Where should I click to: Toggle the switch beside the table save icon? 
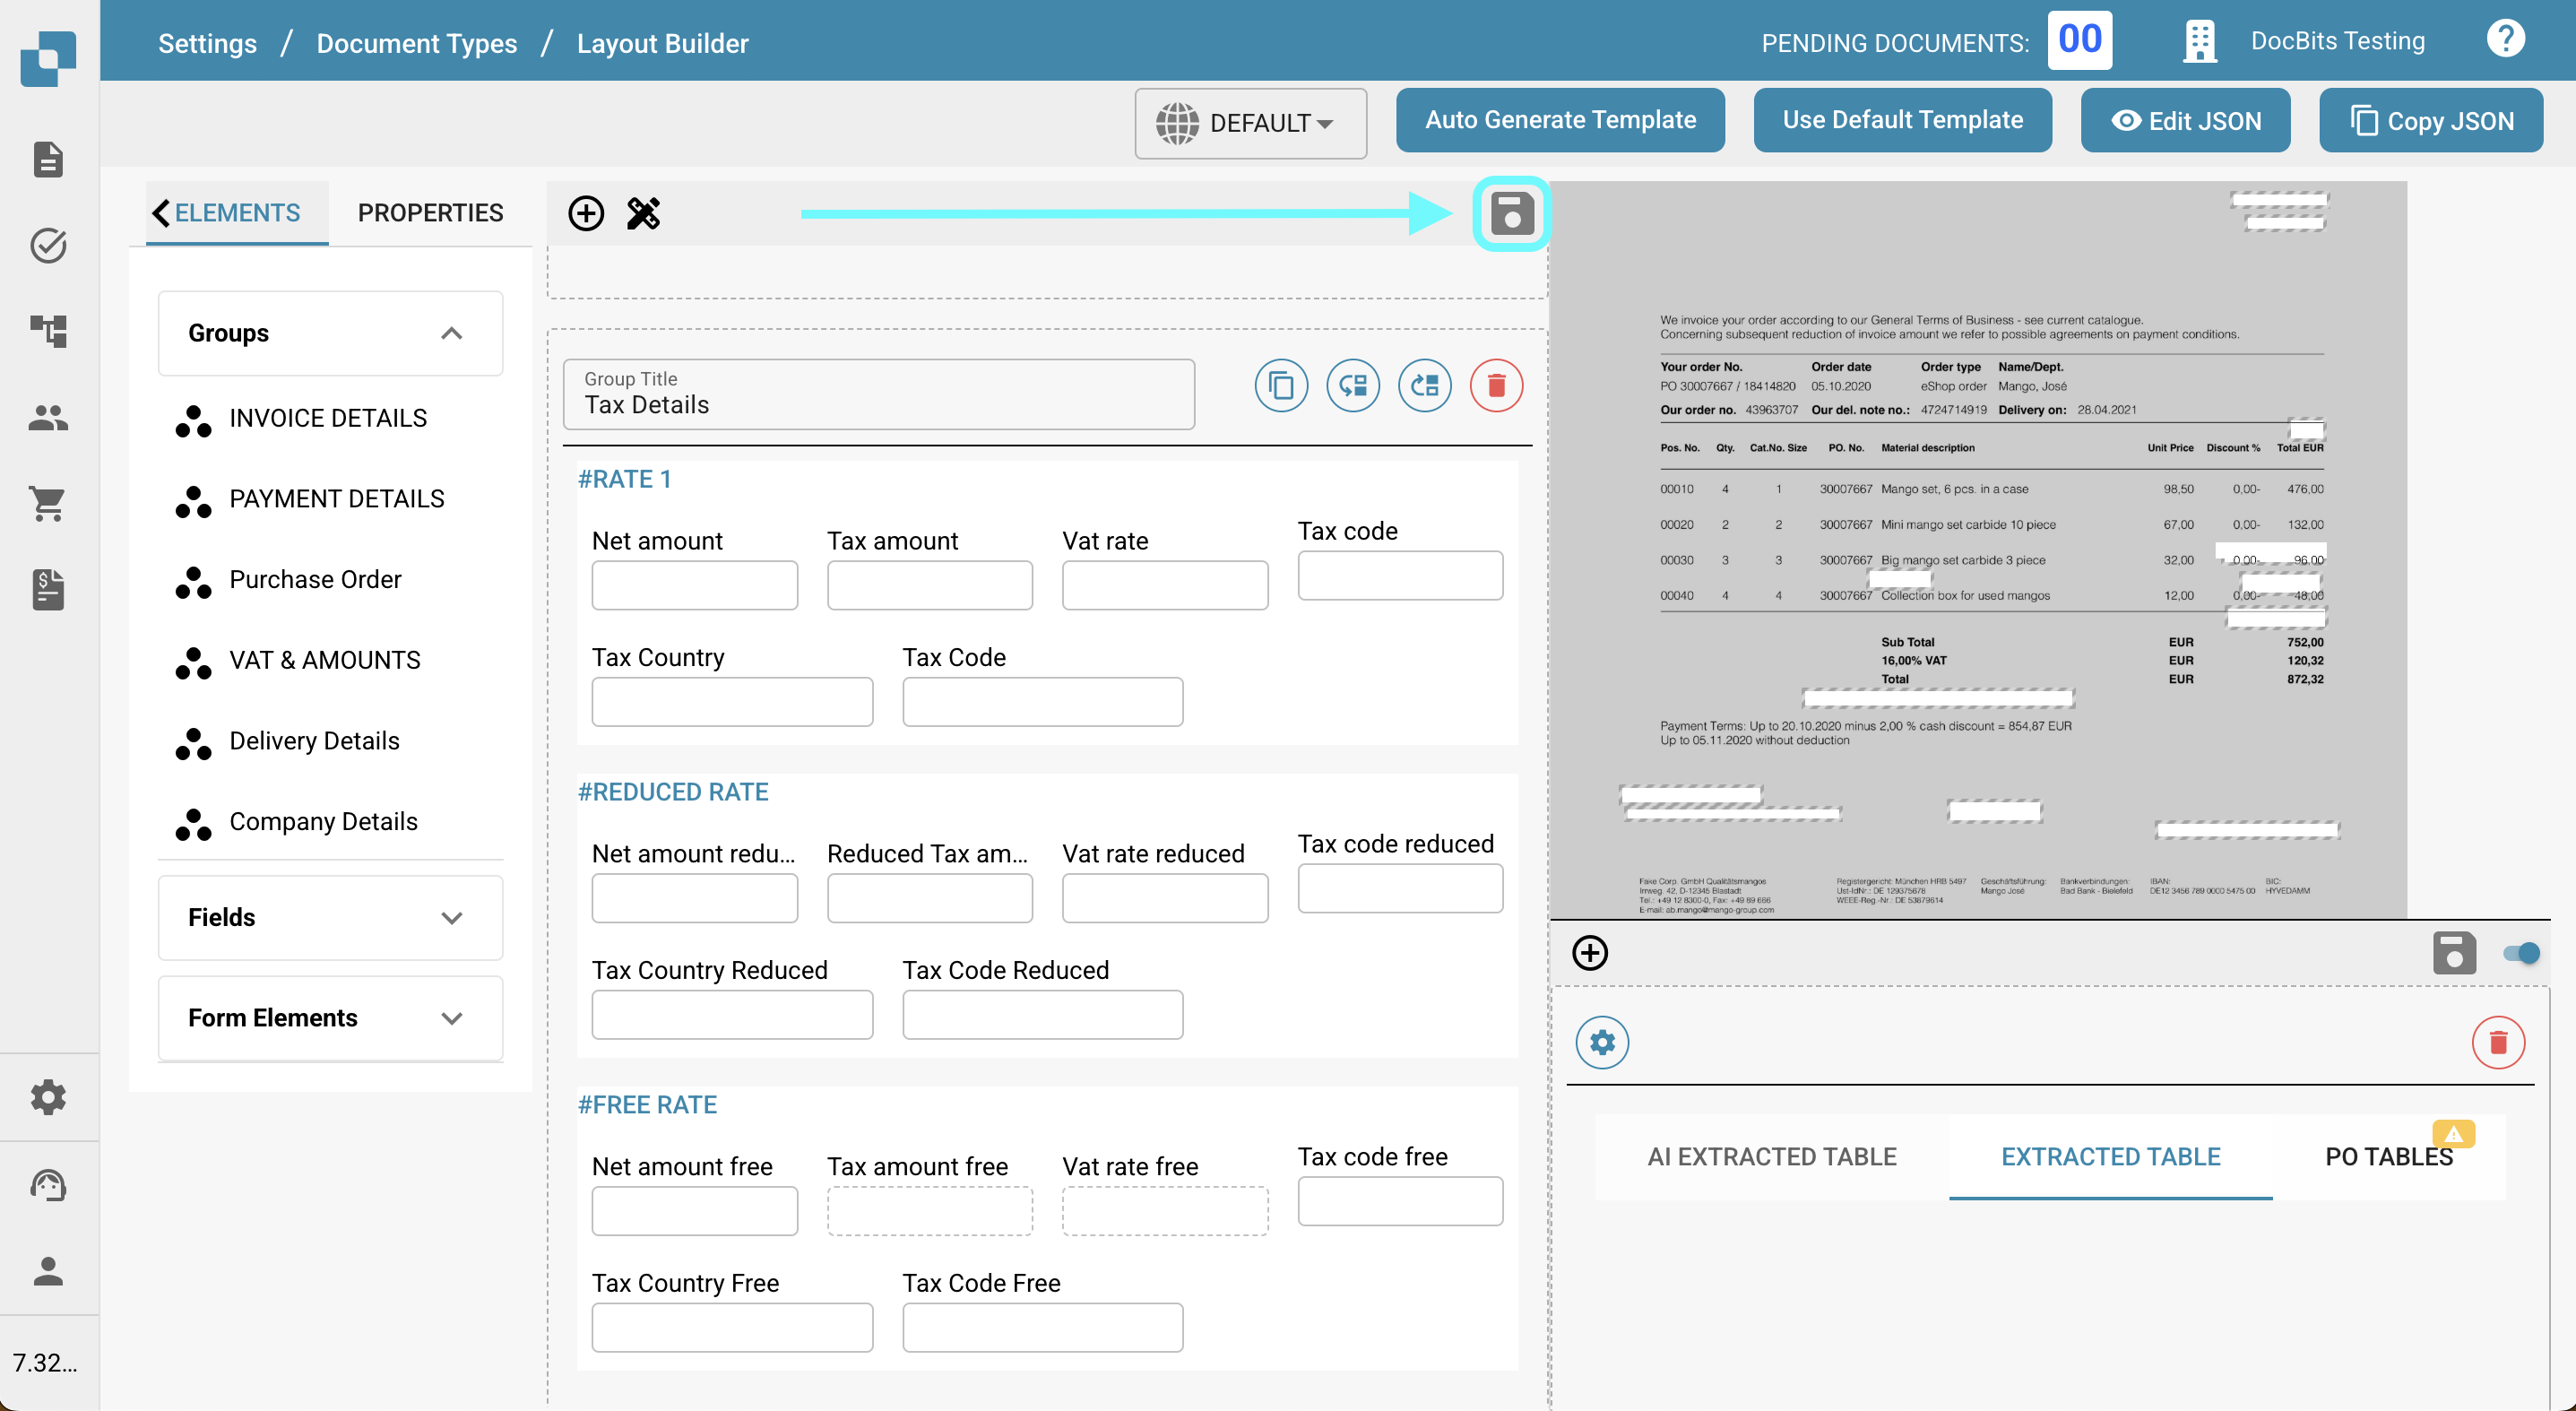2520,953
